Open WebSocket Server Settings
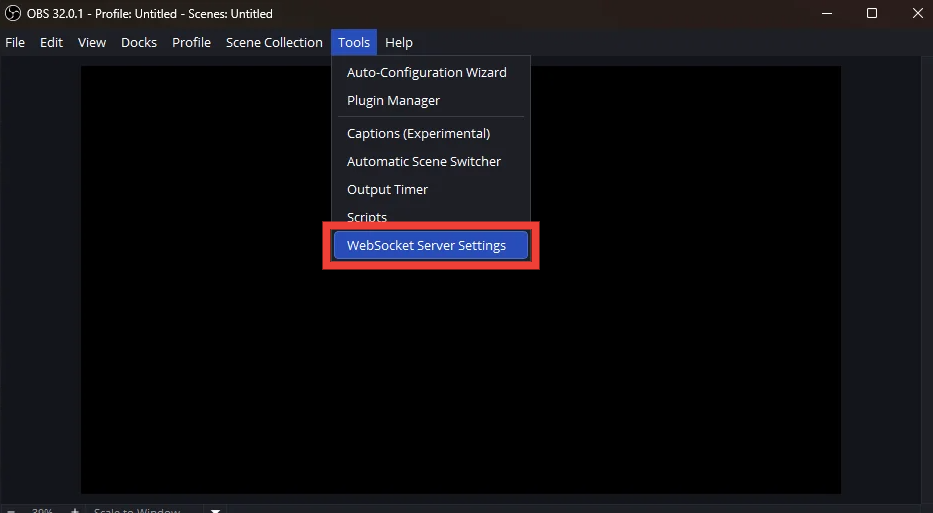The width and height of the screenshot is (933, 513). click(x=431, y=245)
